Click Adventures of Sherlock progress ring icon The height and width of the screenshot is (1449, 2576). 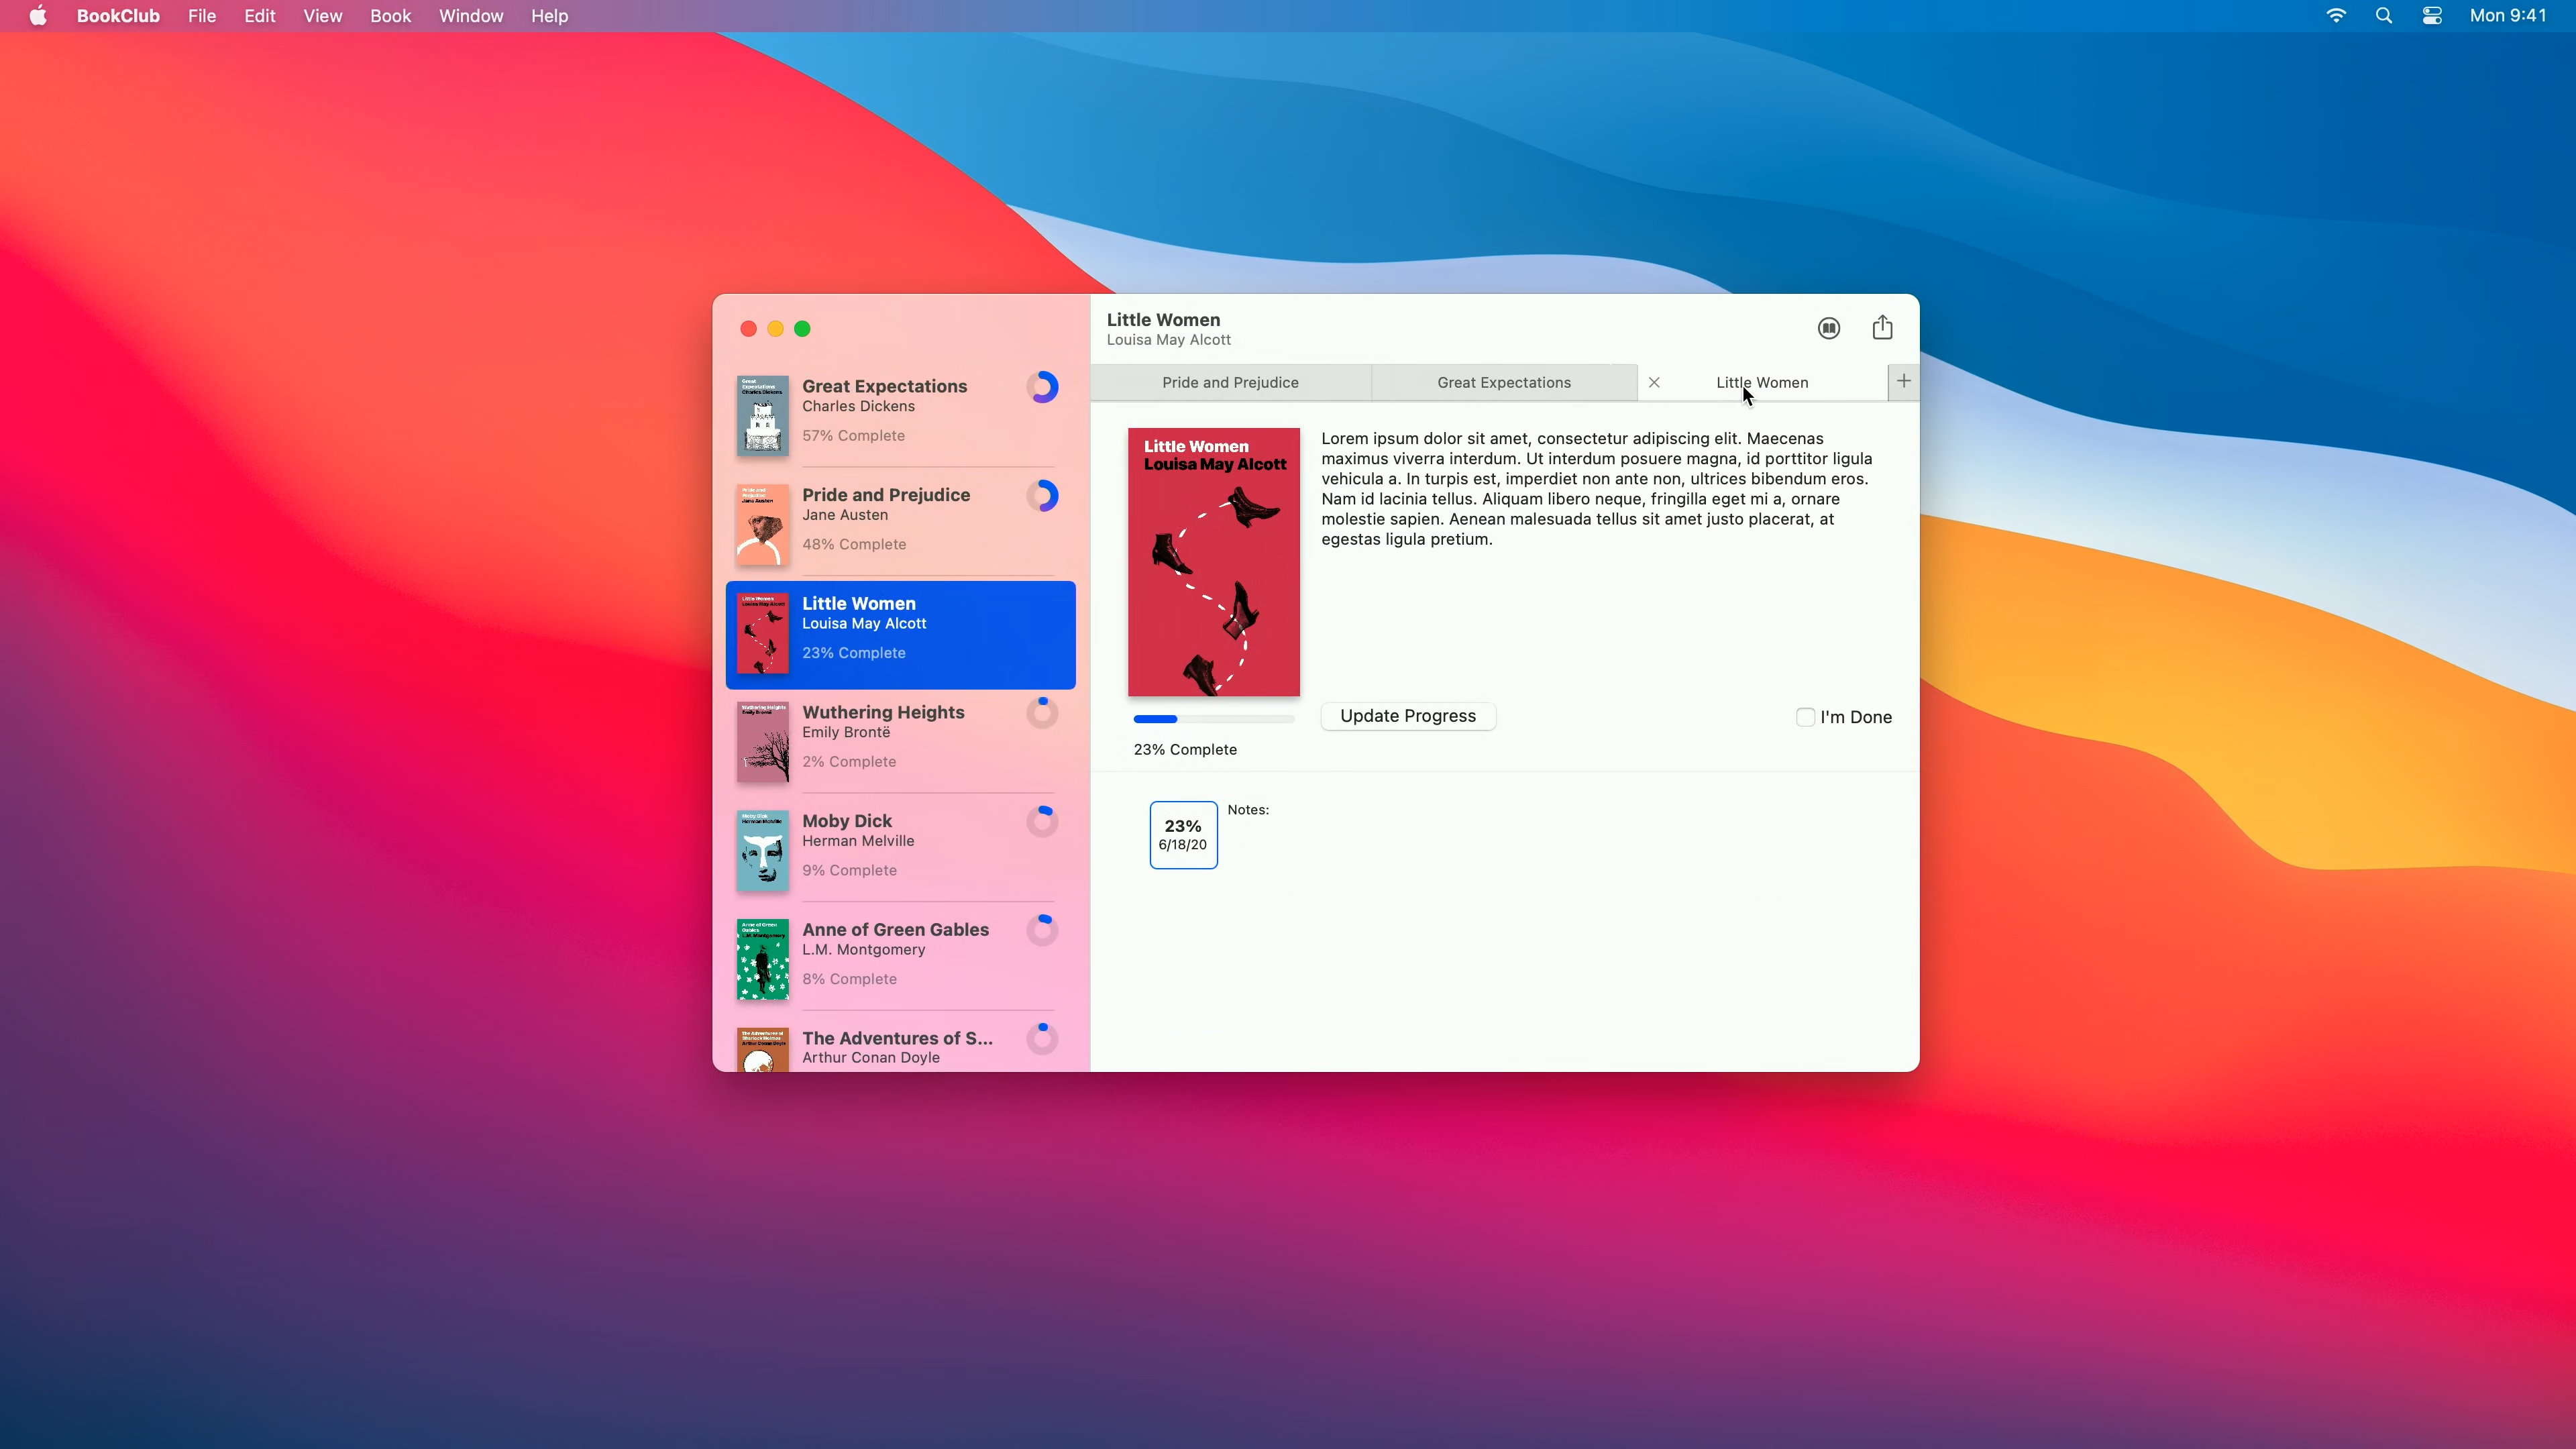[x=1042, y=1039]
